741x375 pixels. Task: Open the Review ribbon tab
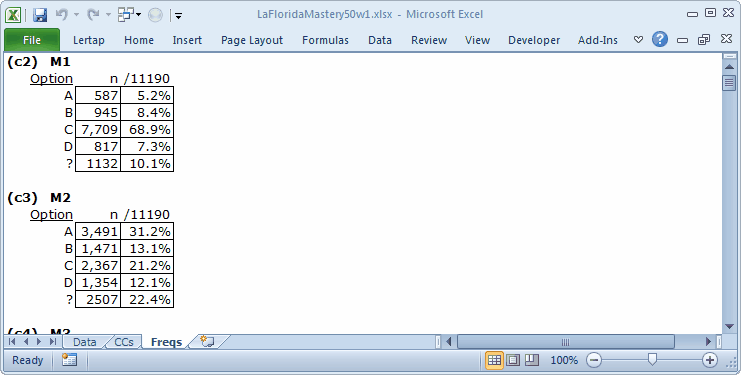click(429, 40)
